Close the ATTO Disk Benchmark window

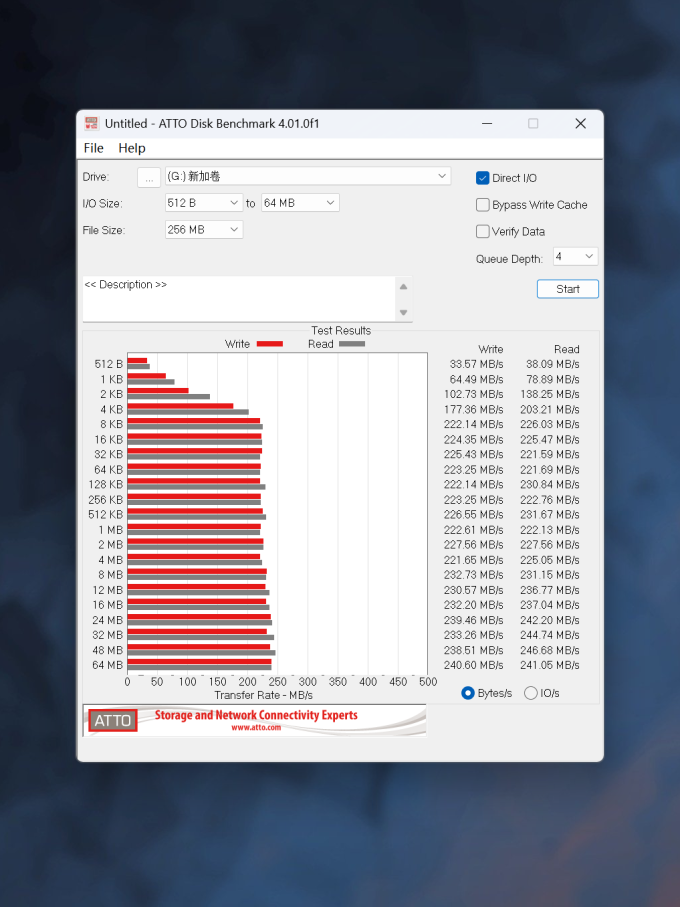tap(581, 123)
